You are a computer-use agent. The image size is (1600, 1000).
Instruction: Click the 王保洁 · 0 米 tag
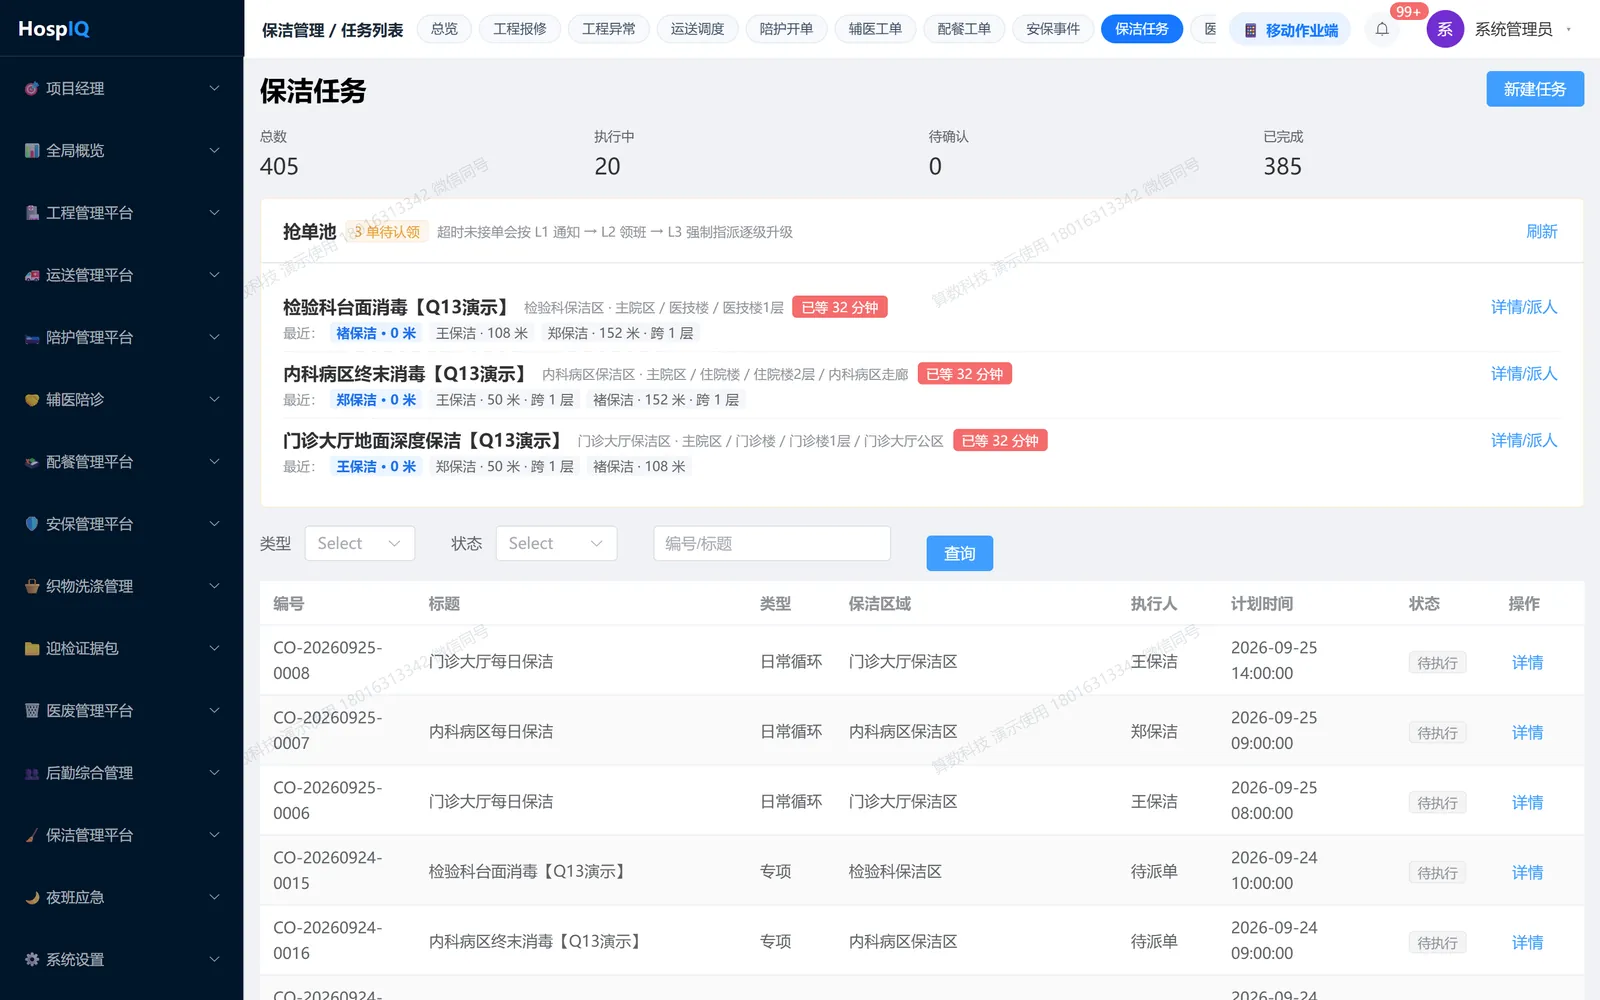[376, 466]
